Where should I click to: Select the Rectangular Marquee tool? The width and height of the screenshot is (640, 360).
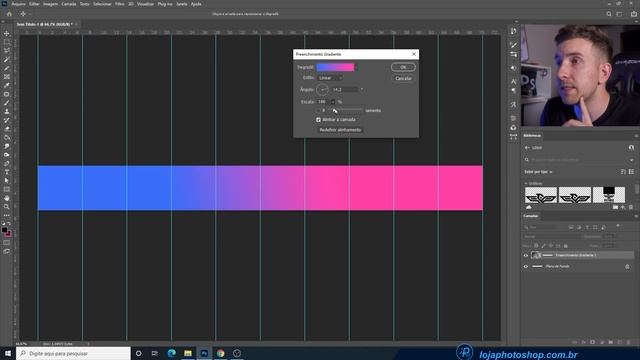point(7,42)
